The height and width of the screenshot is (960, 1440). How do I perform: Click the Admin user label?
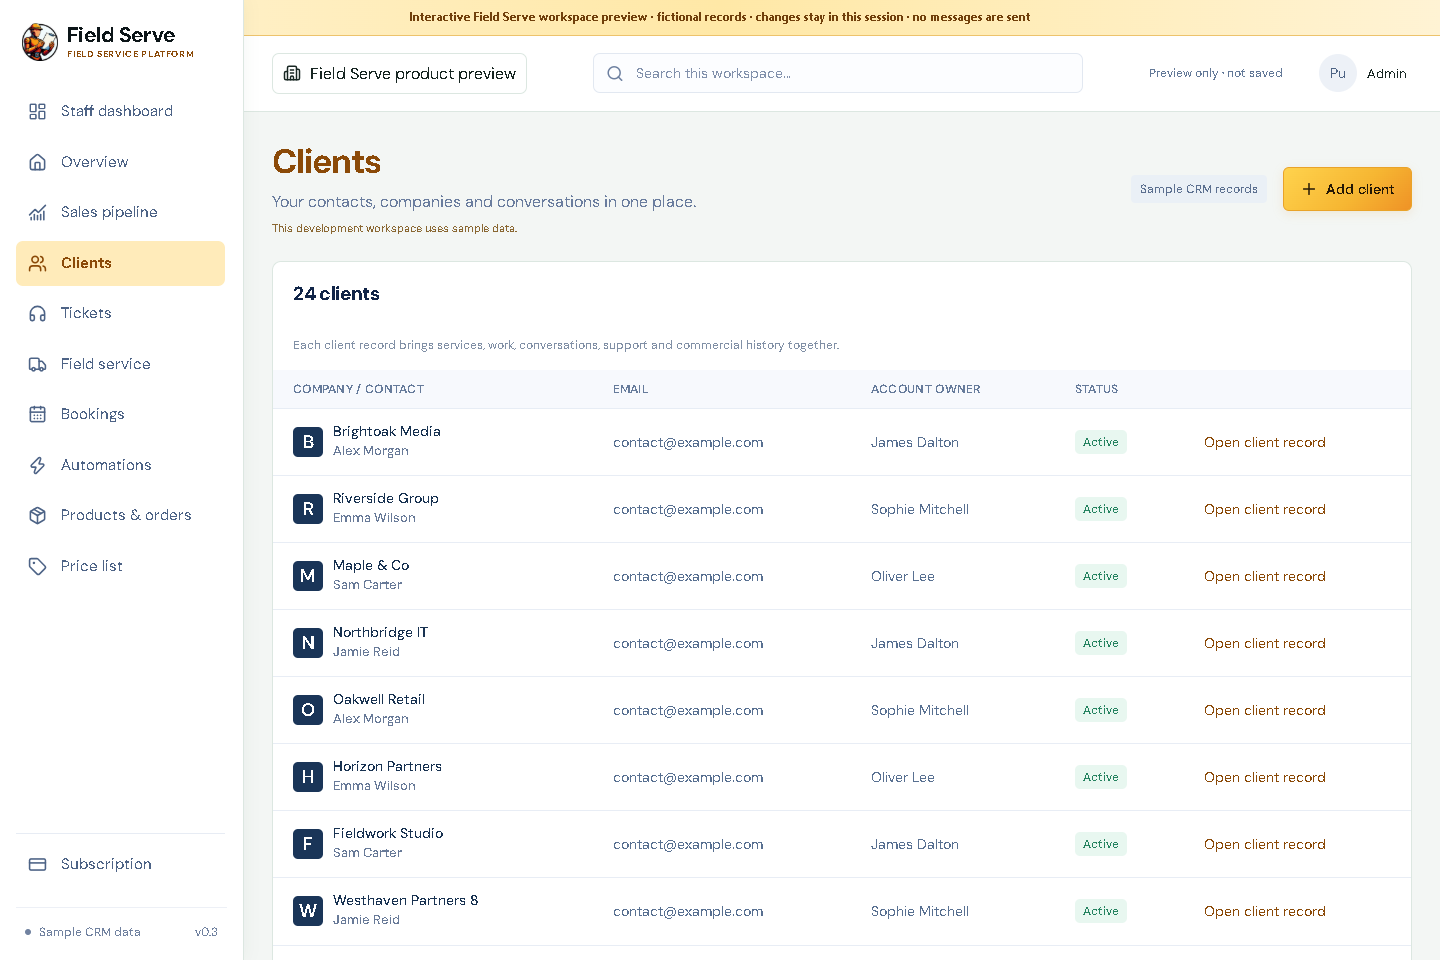[x=1386, y=73]
